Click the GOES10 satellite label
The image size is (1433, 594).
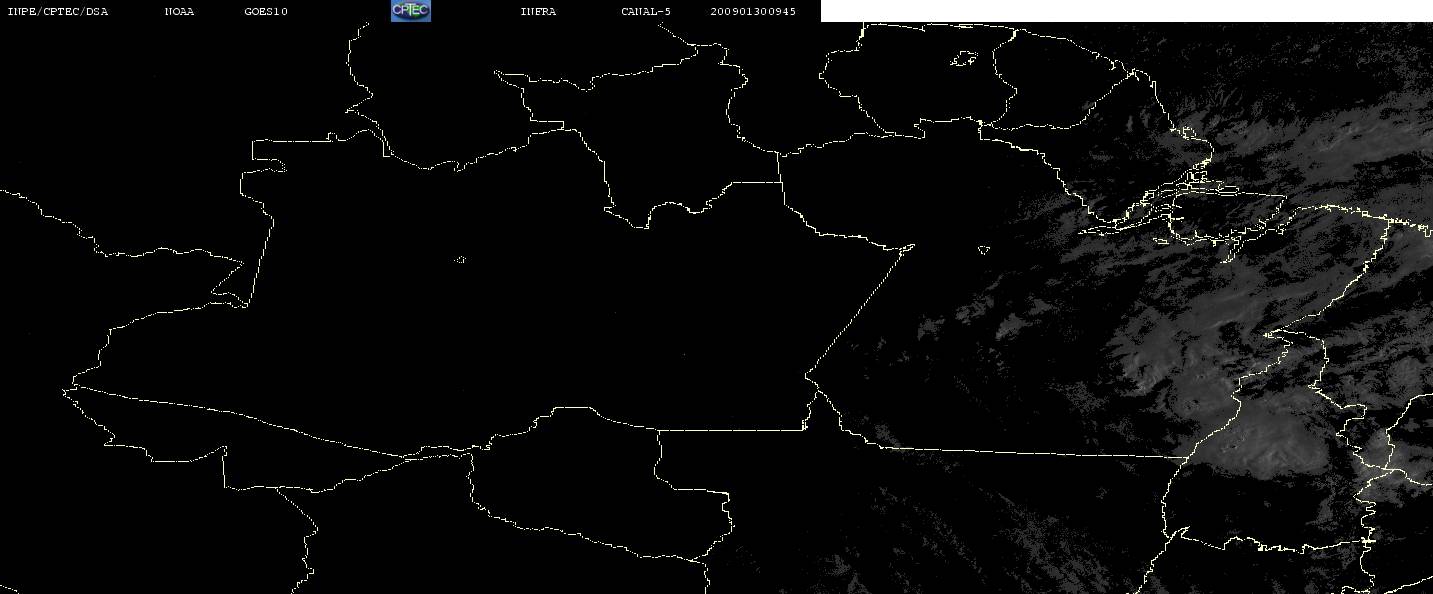pos(266,11)
